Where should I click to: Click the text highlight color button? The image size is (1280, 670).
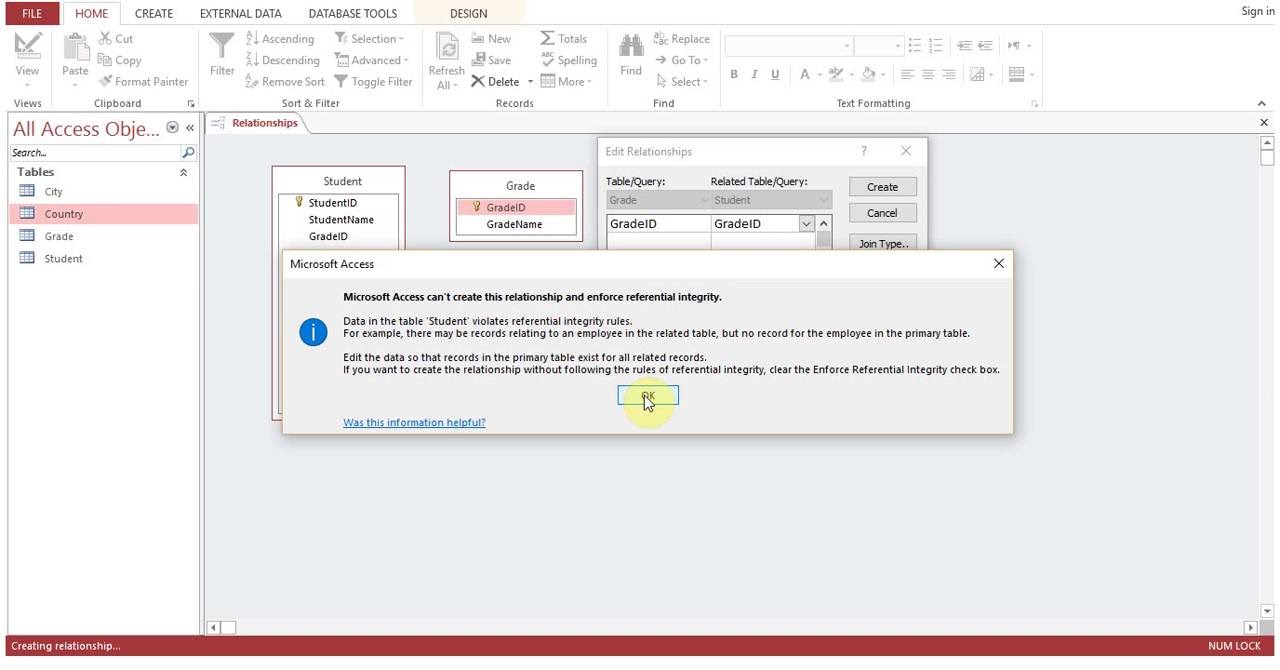tap(836, 74)
